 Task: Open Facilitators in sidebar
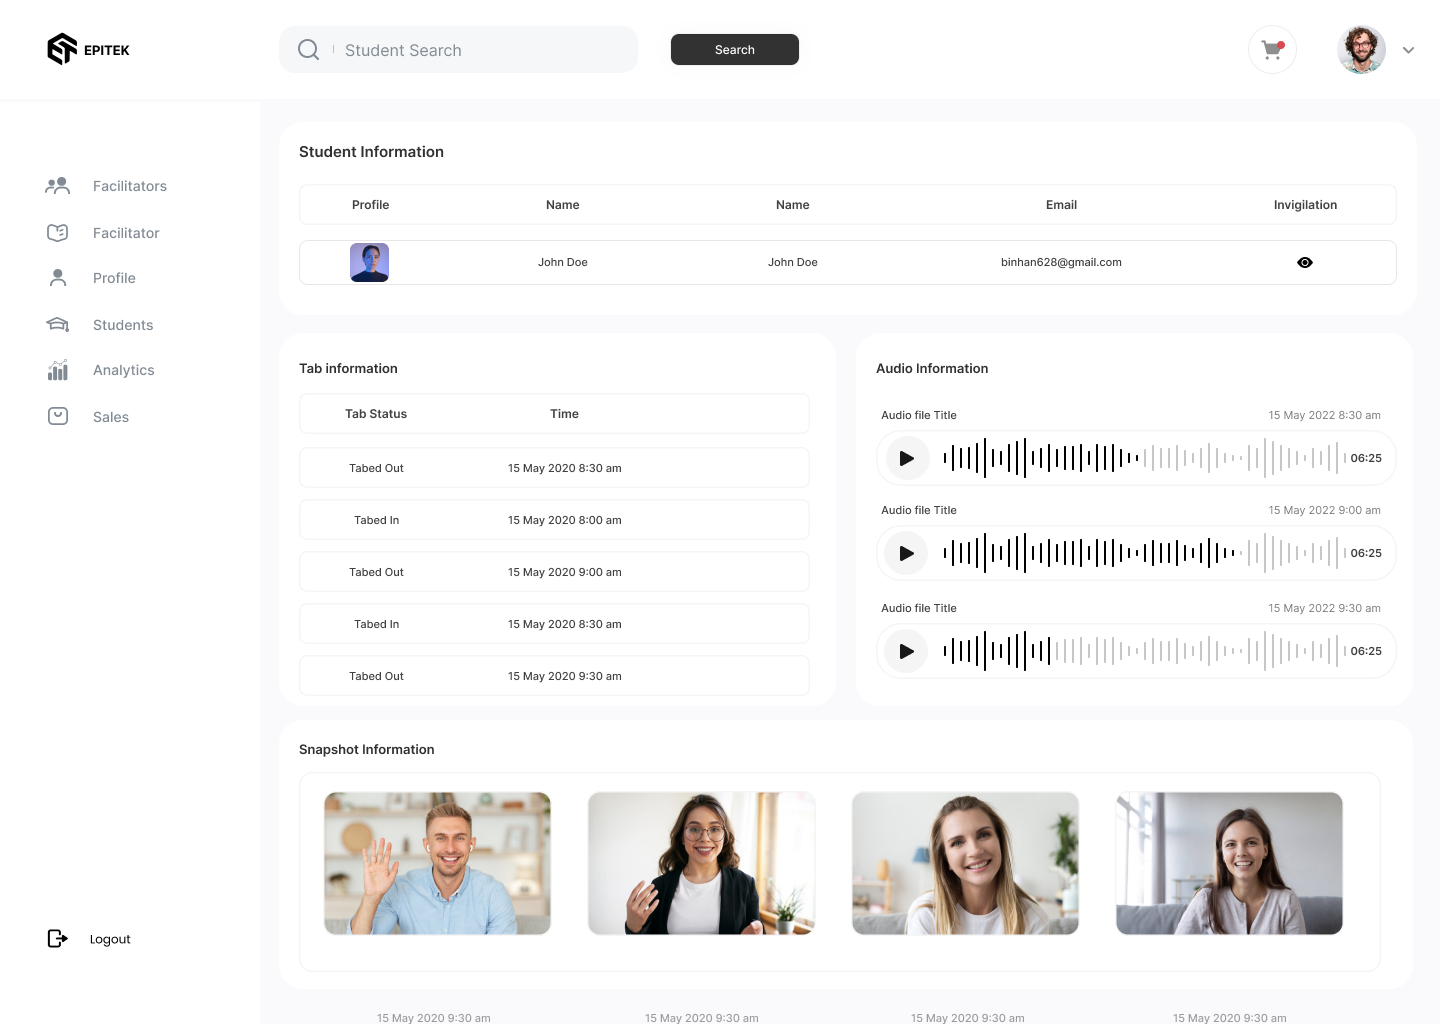[x=130, y=186]
